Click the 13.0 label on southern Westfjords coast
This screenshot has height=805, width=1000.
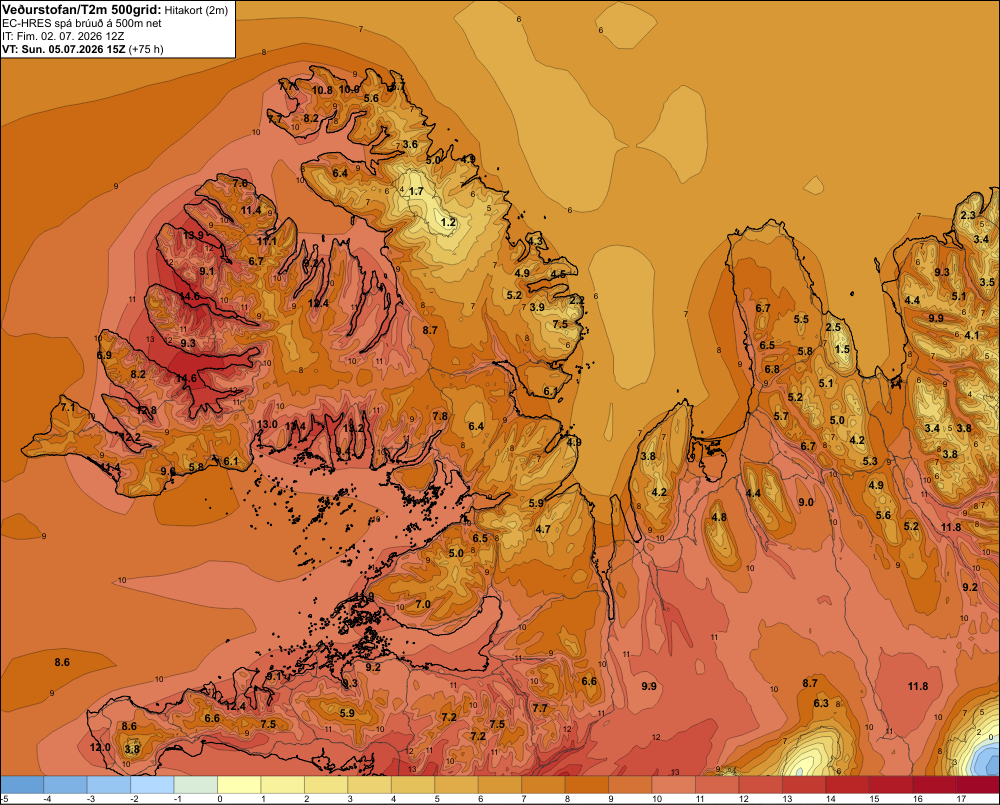[x=267, y=424]
